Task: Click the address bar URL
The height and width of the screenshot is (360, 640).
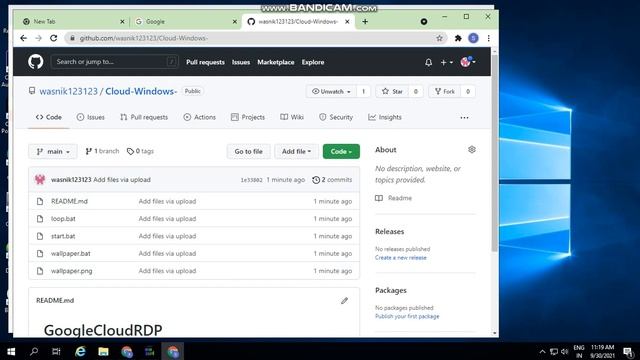Action: (x=144, y=38)
